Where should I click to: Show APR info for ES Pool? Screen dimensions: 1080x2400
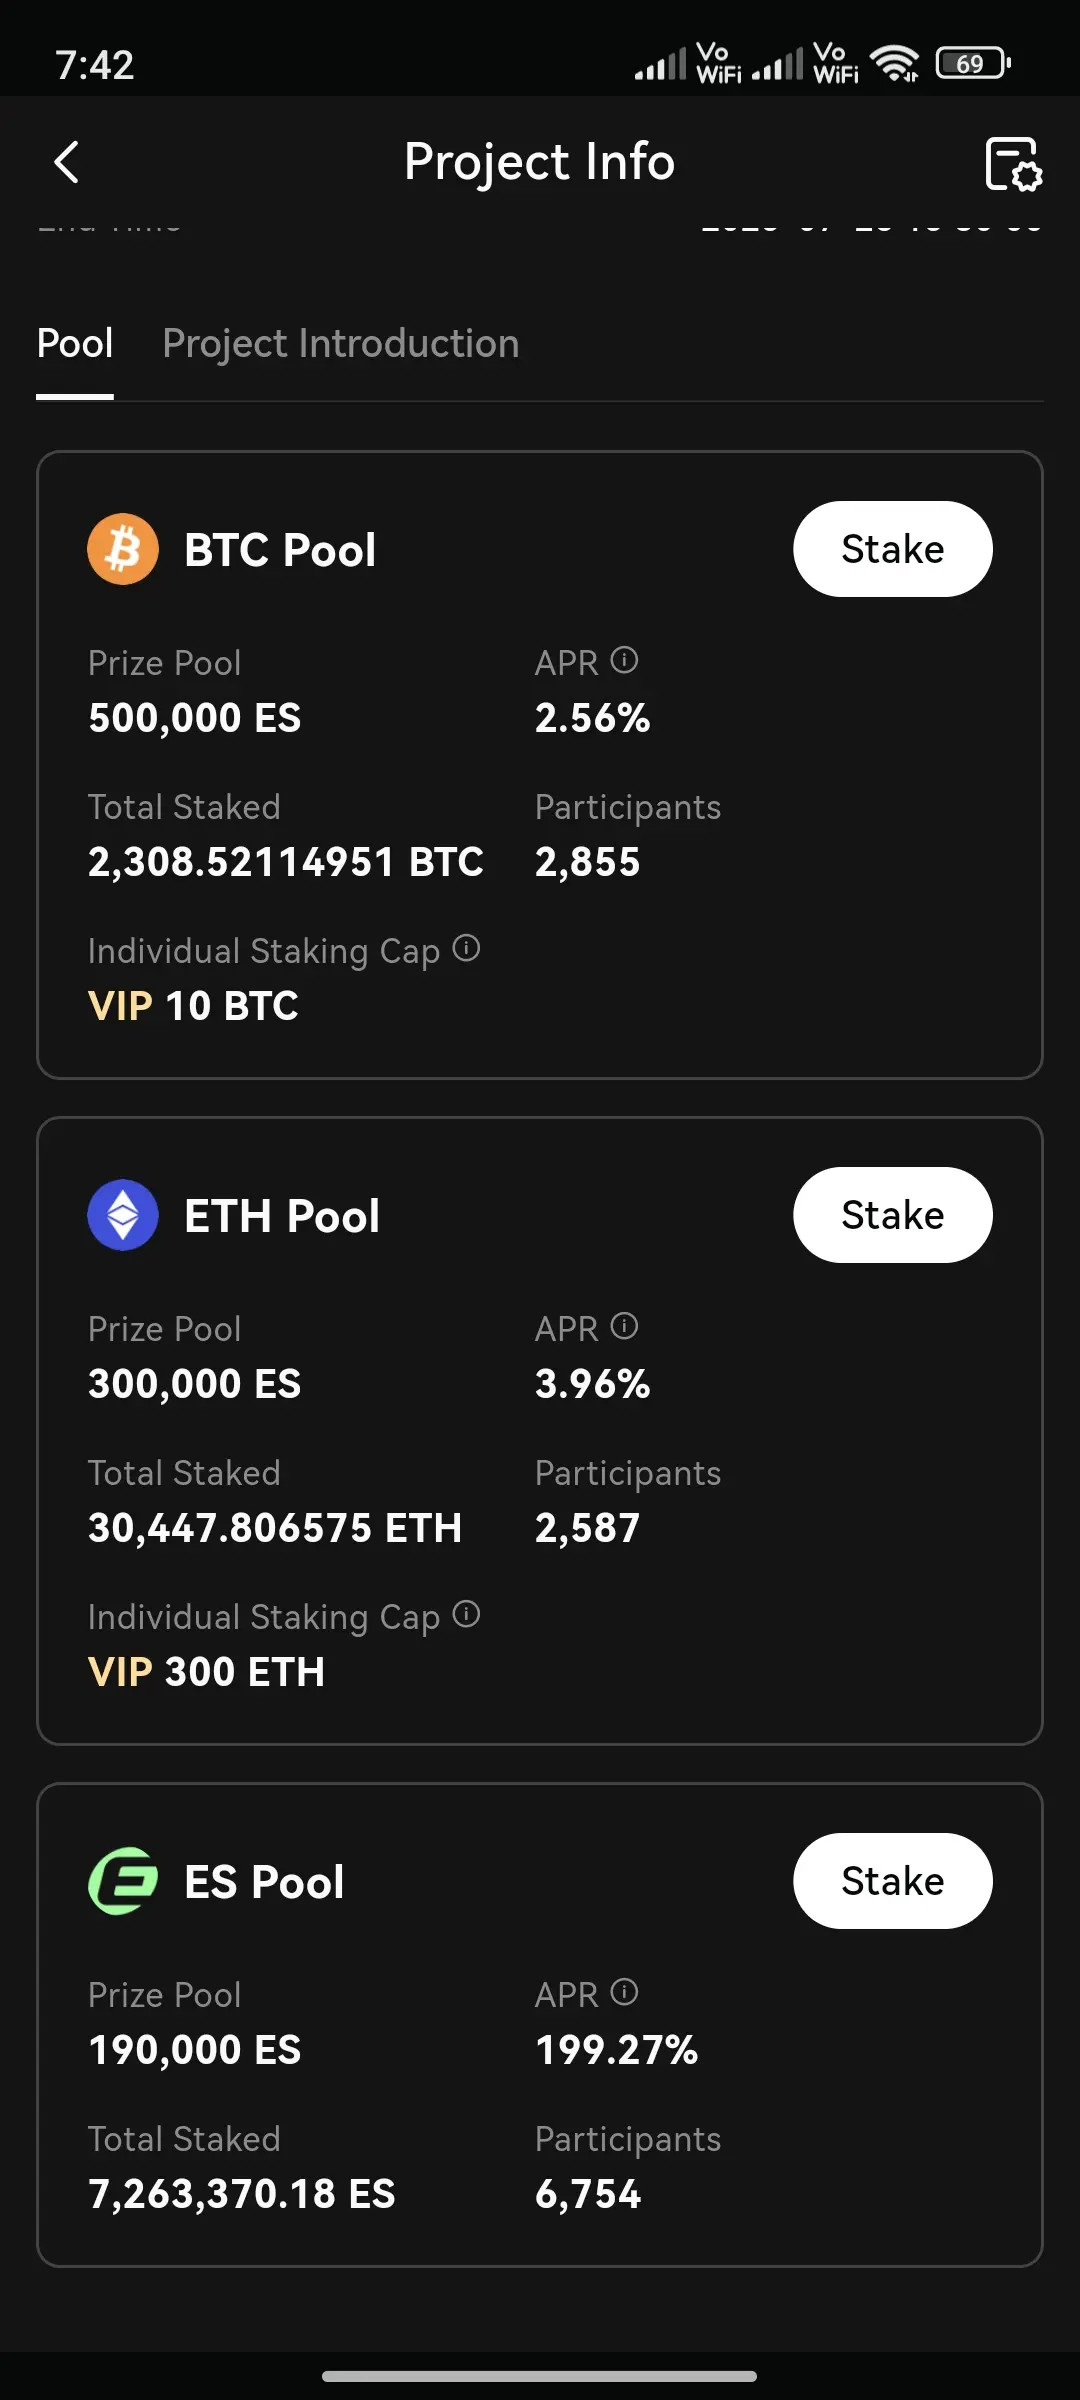[x=624, y=1992]
